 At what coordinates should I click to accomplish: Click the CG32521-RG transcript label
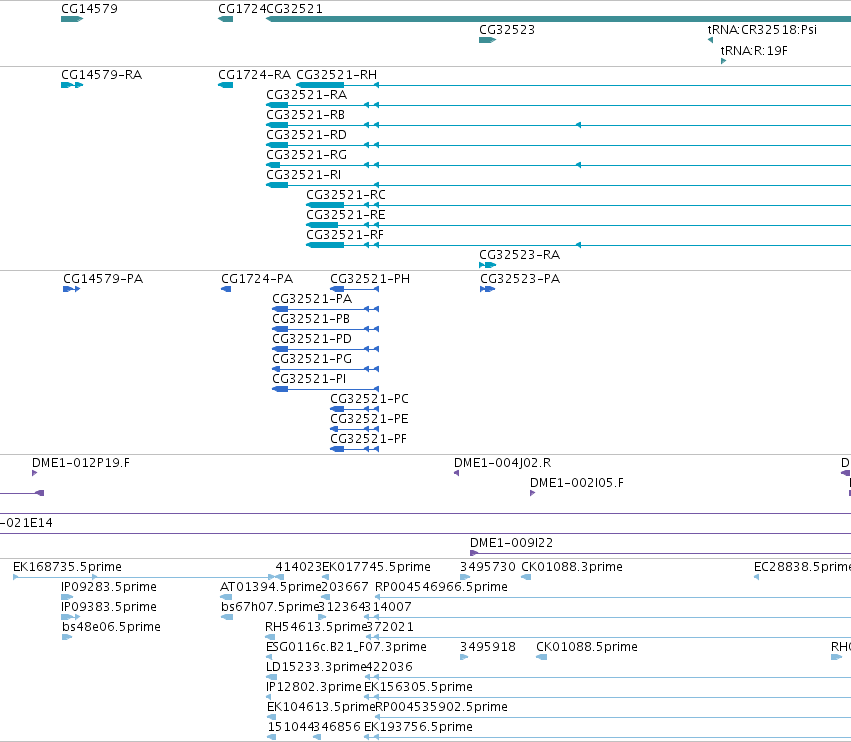point(306,155)
